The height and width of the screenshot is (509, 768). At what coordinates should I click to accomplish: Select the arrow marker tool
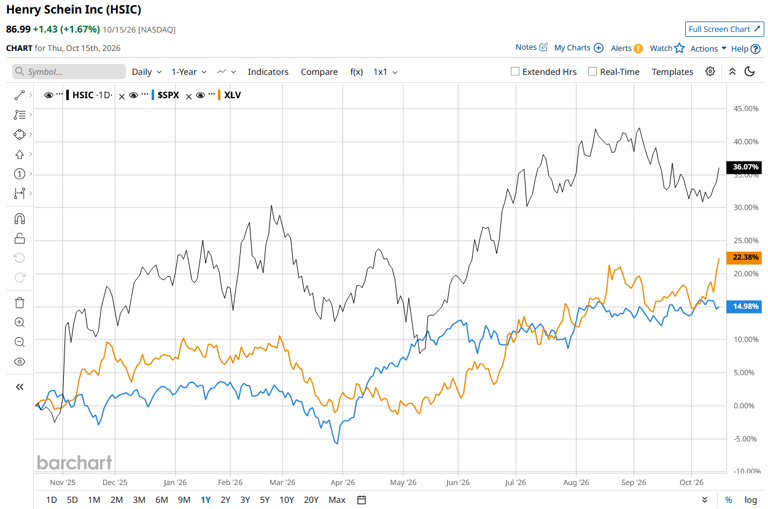pyautogui.click(x=20, y=154)
